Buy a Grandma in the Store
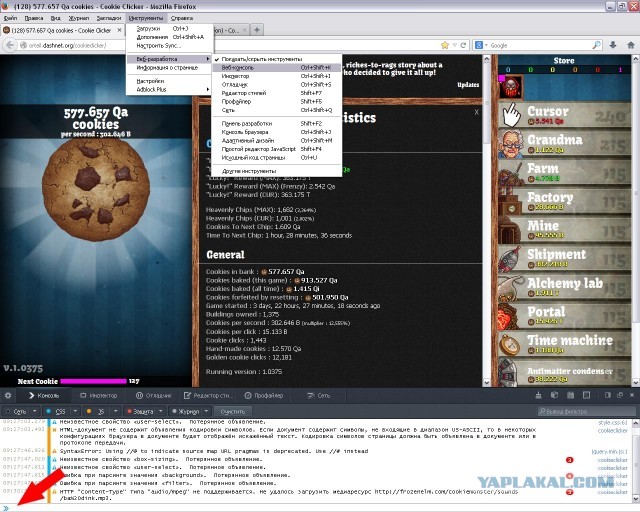Viewport: 640px width, 512px height. tap(564, 144)
